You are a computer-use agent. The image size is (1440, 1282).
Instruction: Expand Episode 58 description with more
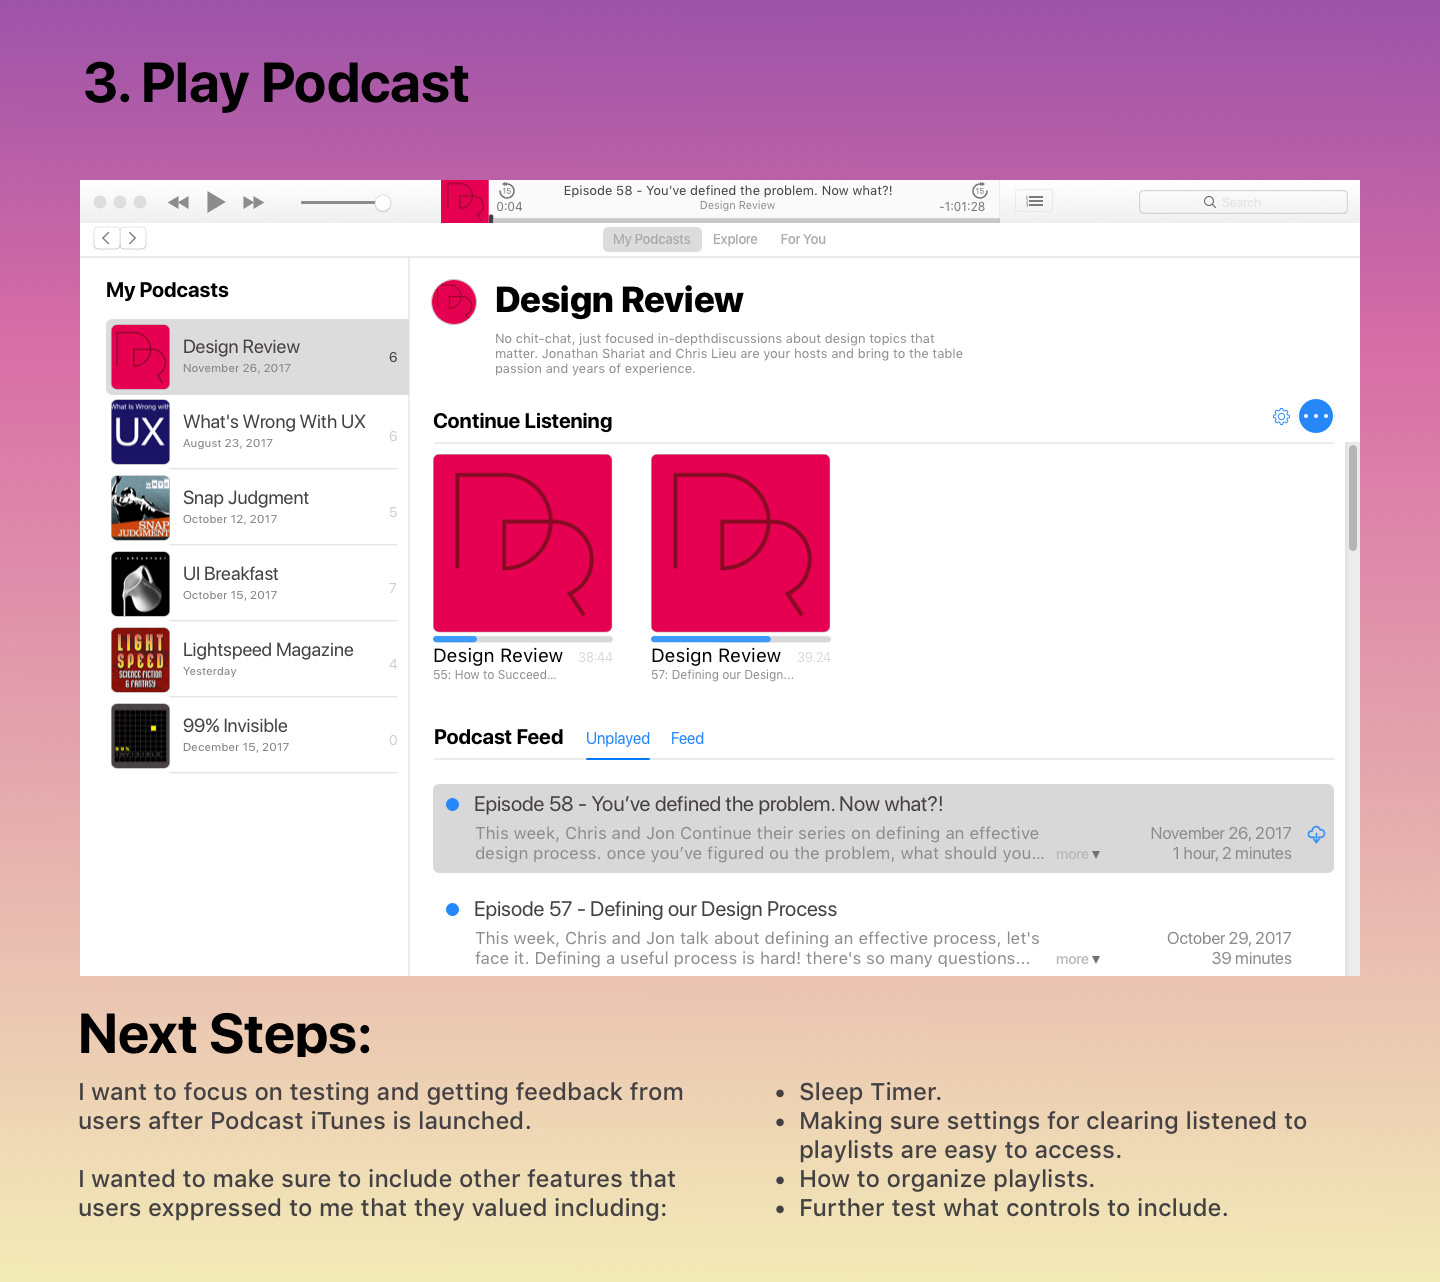click(x=1078, y=854)
